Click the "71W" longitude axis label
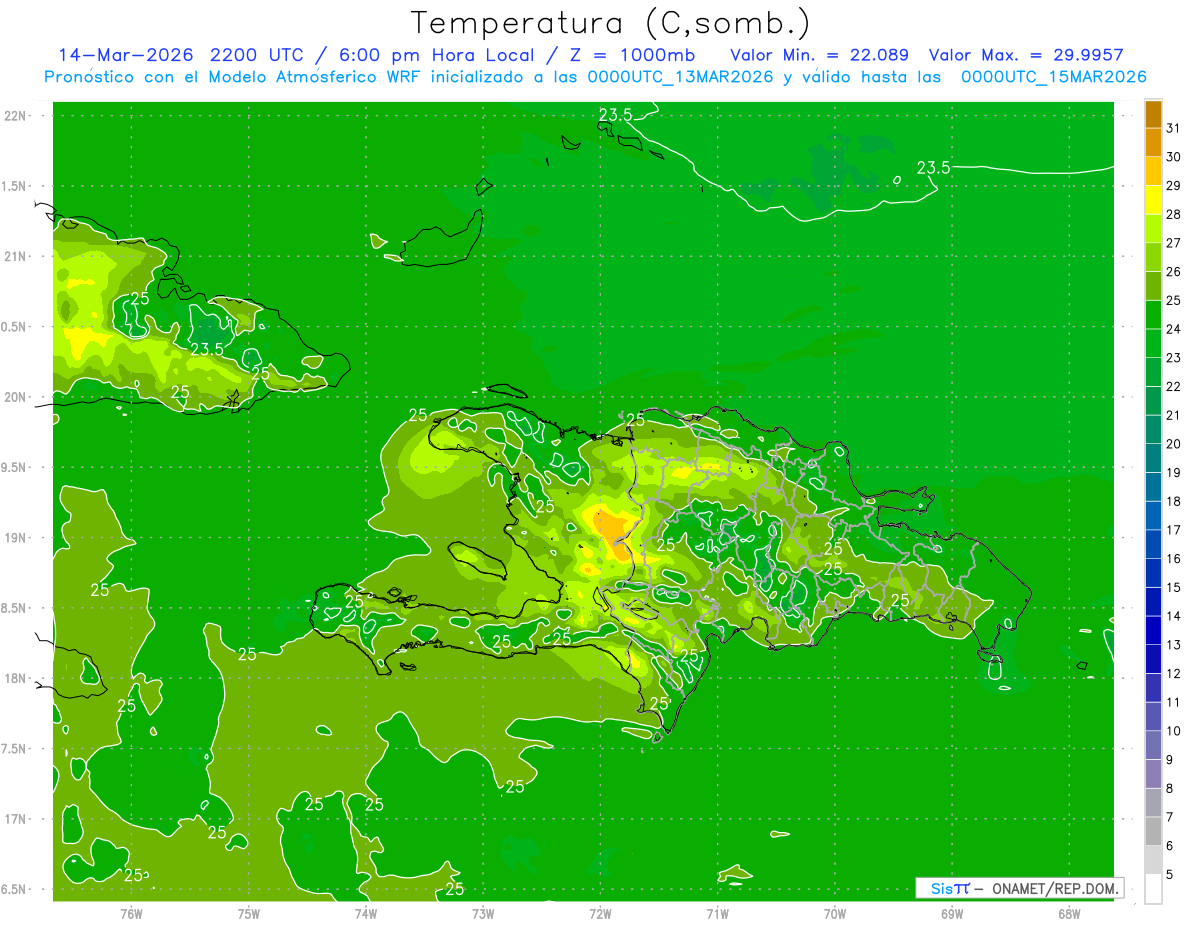The image size is (1200, 927). click(x=717, y=914)
